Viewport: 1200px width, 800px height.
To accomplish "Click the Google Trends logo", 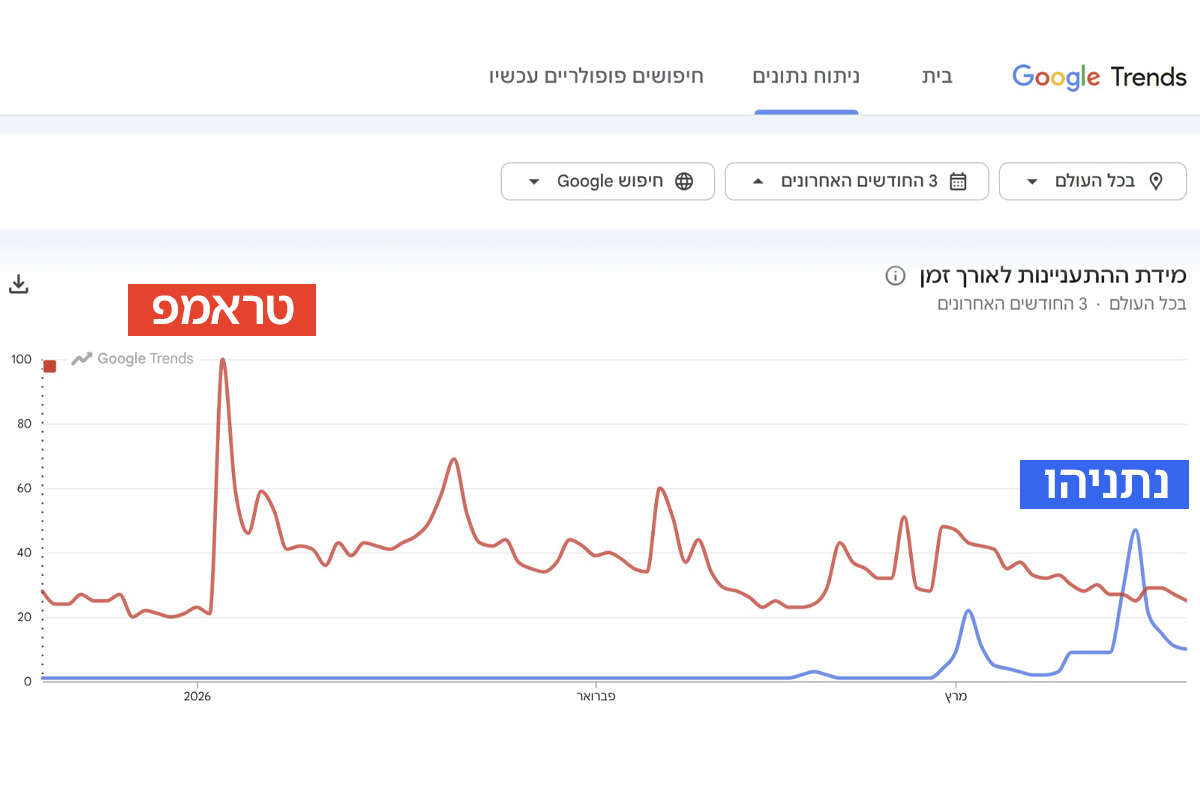I will [1099, 77].
